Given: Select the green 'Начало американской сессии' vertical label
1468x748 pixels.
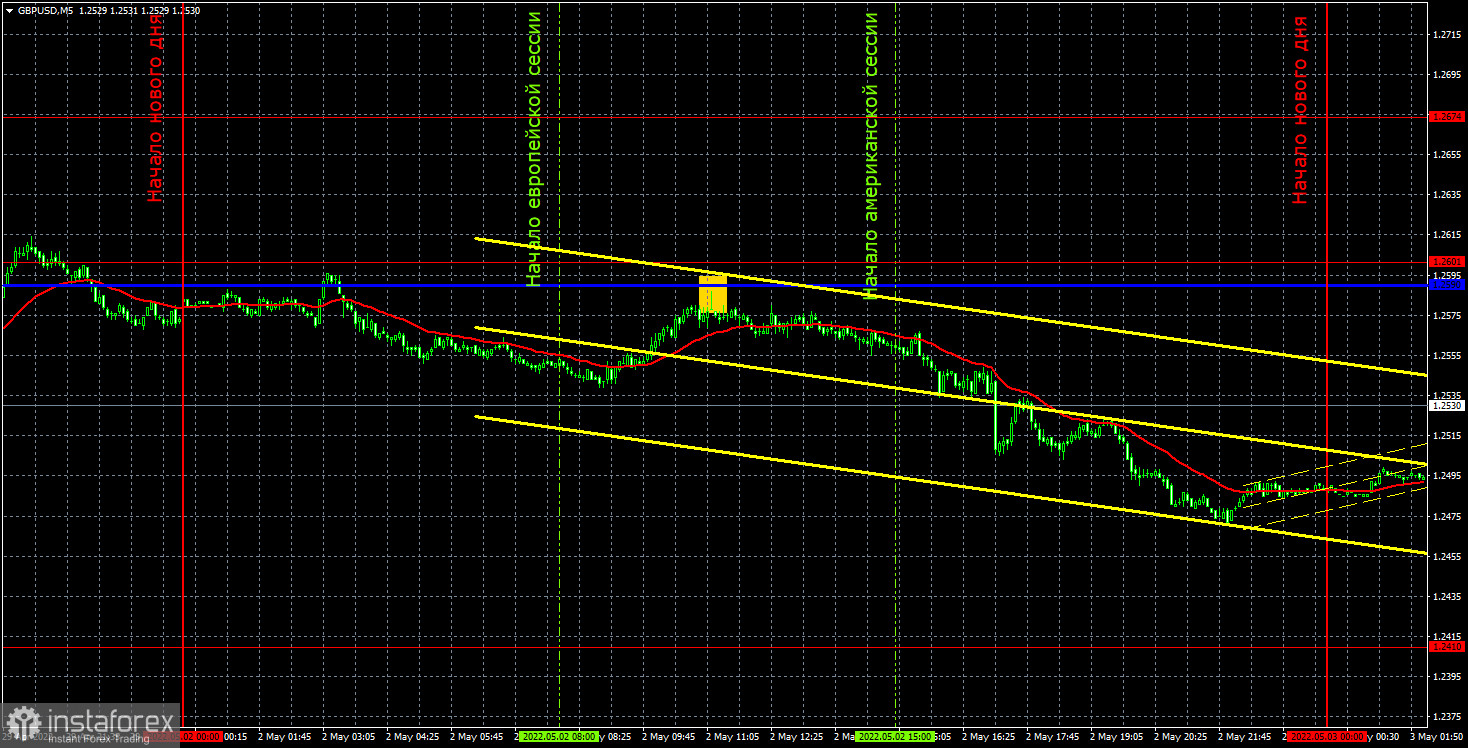Looking at the screenshot, I should pos(871,156).
